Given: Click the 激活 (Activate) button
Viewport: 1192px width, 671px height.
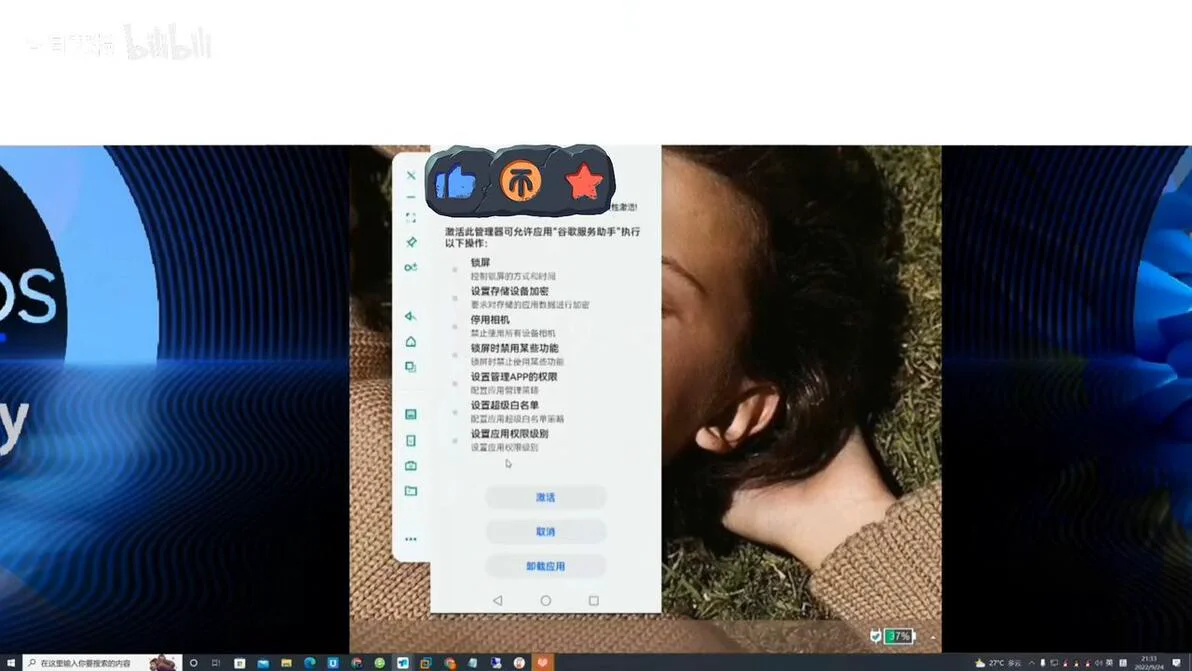Looking at the screenshot, I should click(545, 497).
